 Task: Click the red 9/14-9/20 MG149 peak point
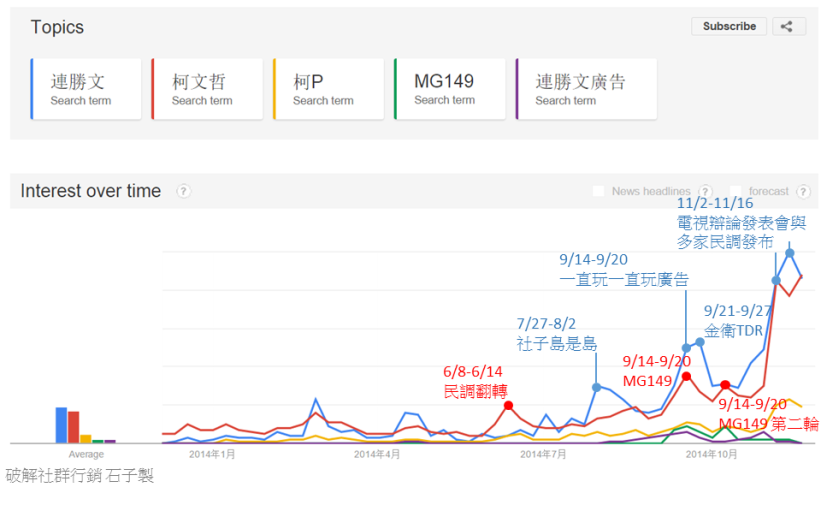coord(686,376)
